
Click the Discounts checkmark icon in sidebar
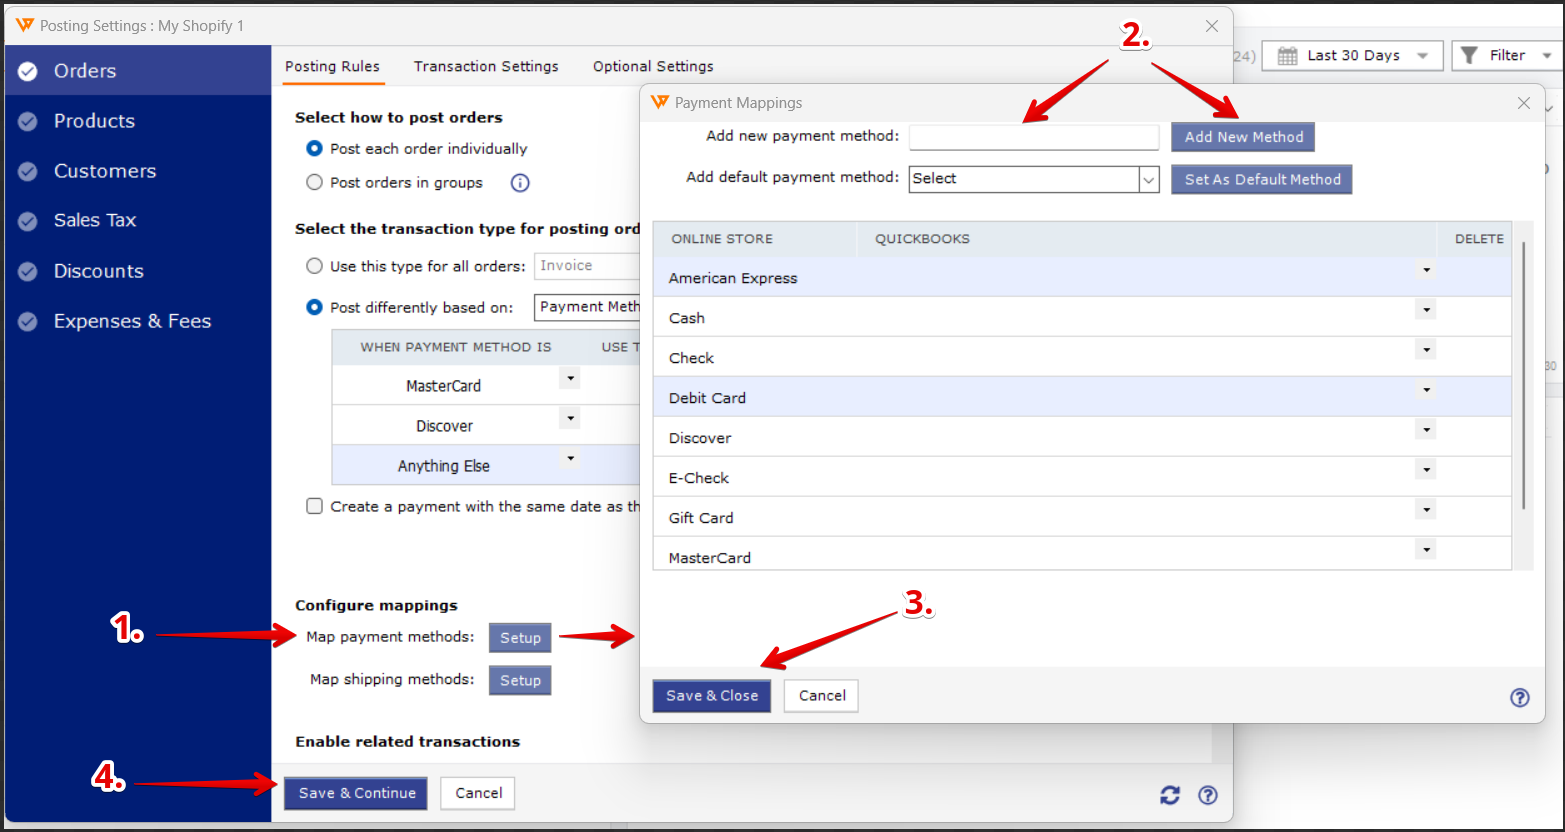pos(28,271)
